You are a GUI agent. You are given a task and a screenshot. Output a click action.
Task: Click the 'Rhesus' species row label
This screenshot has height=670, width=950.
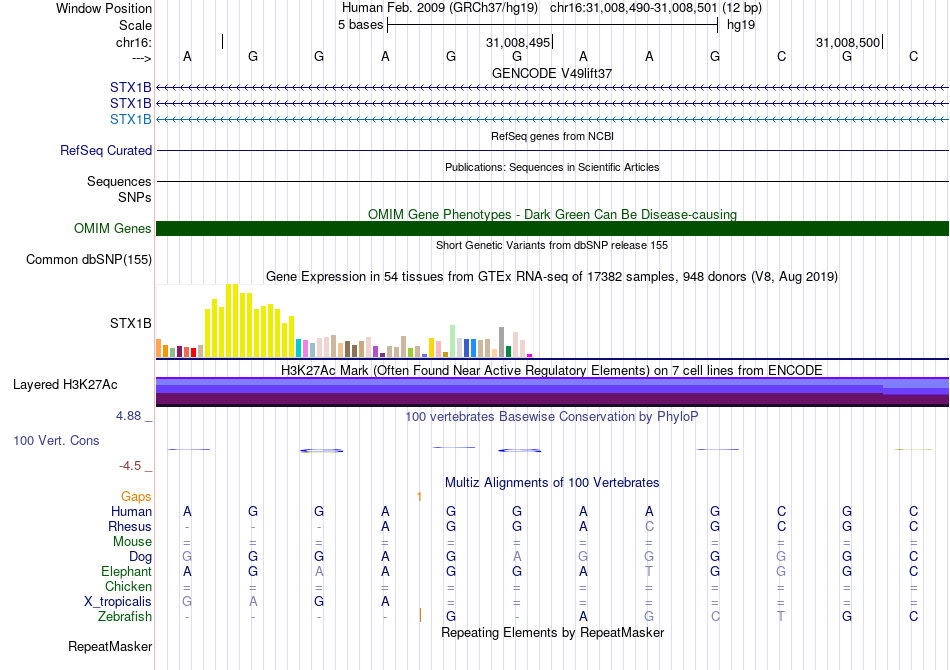[130, 526]
